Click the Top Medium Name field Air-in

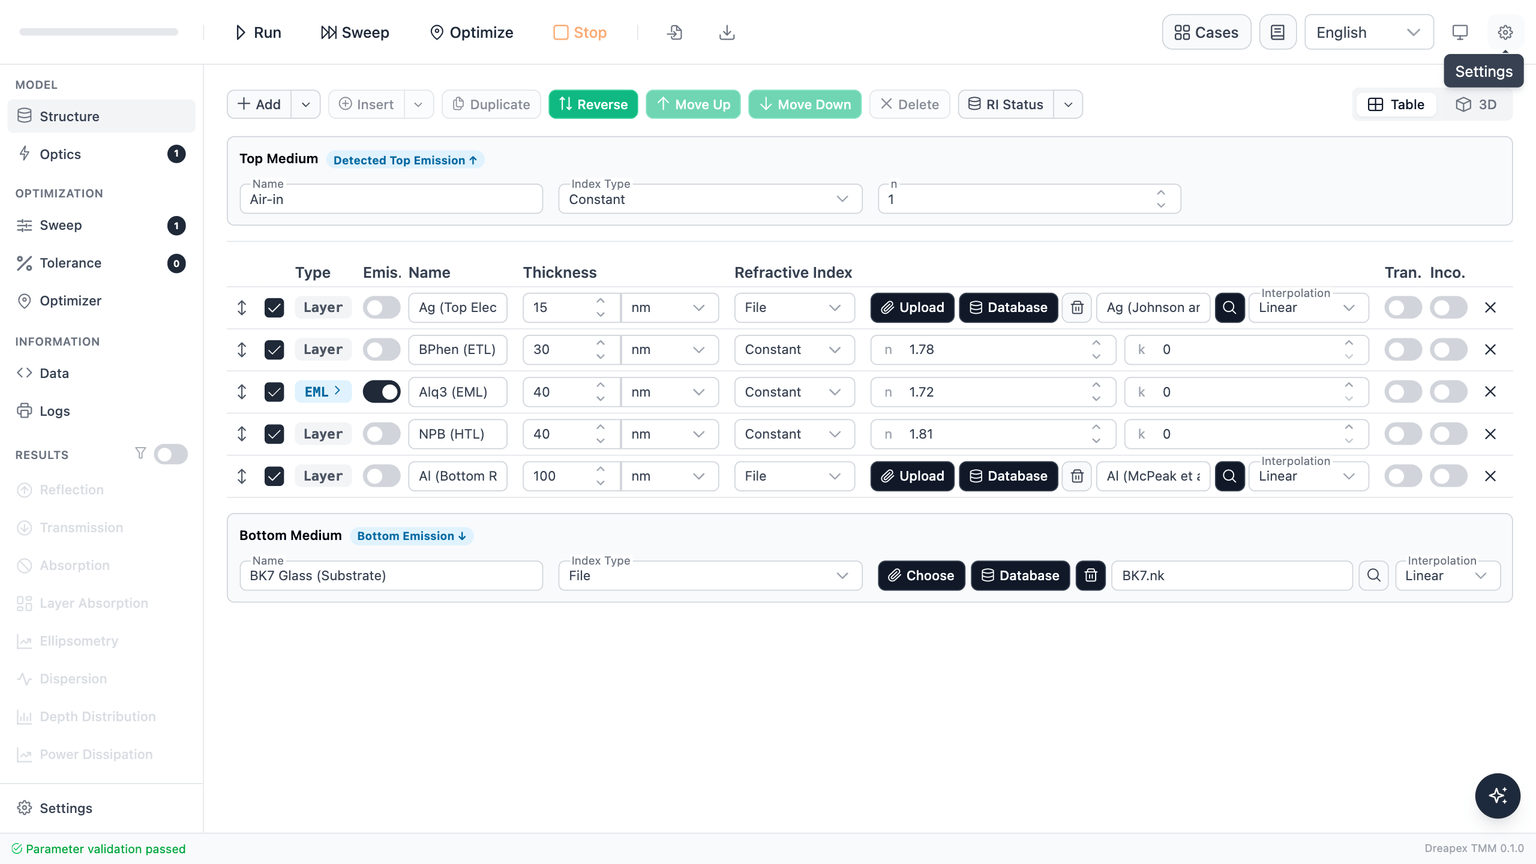(391, 199)
